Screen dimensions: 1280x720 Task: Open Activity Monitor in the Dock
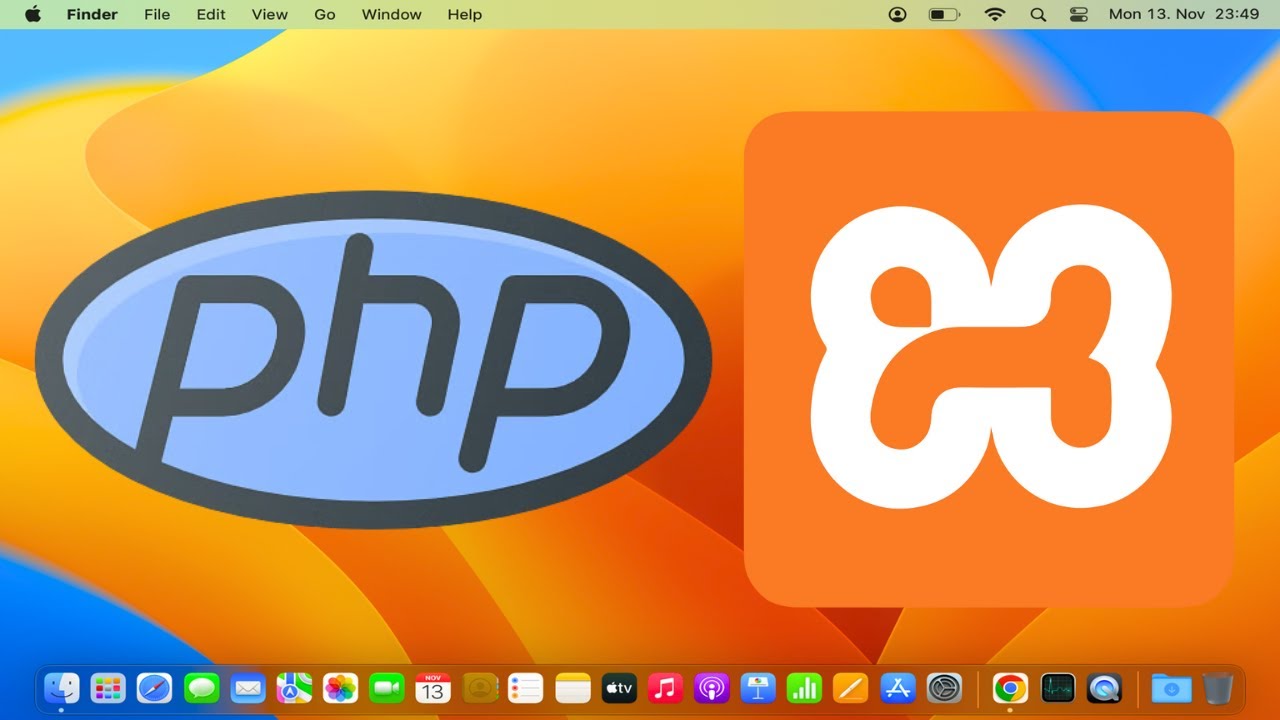pyautogui.click(x=1057, y=688)
